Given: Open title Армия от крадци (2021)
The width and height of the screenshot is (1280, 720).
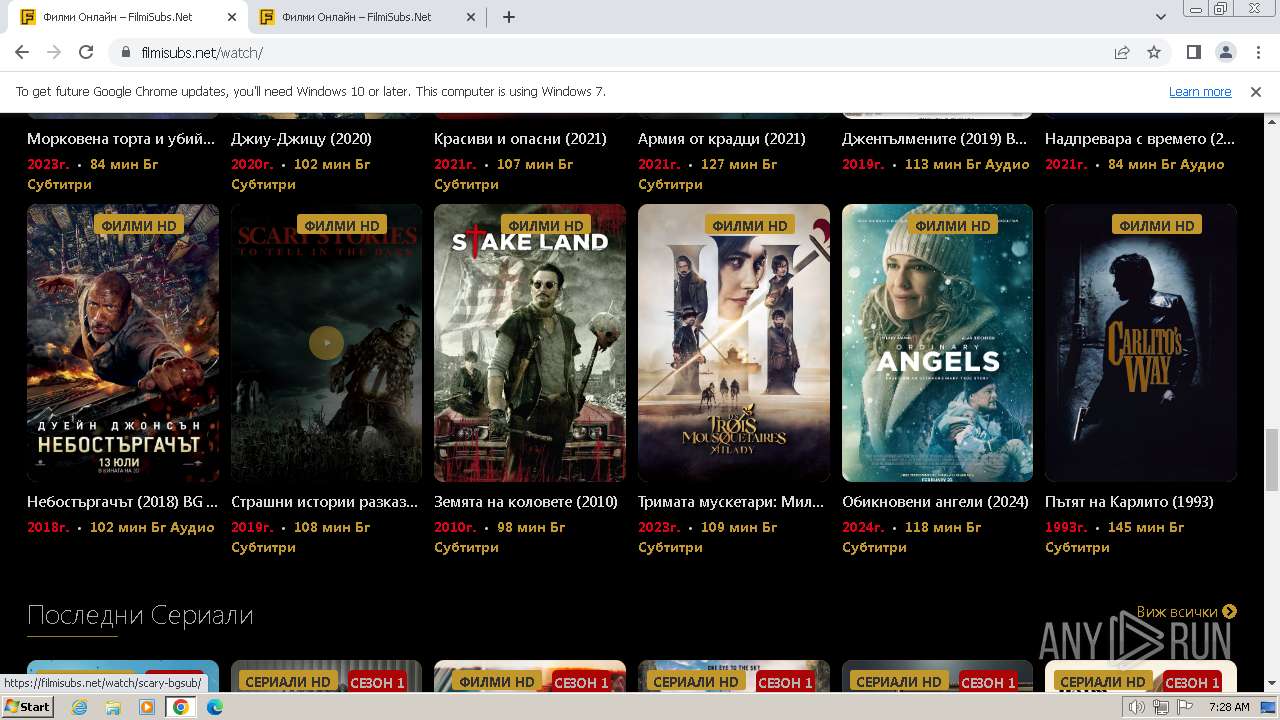Looking at the screenshot, I should click(722, 139).
